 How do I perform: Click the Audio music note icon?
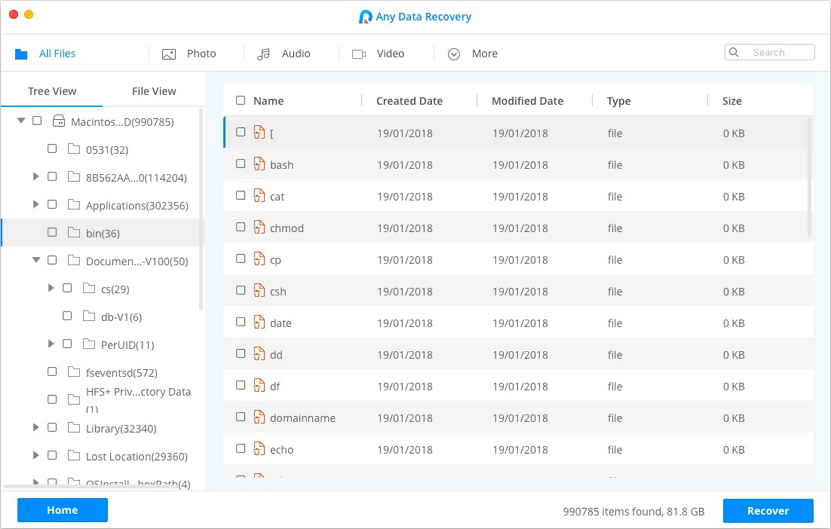[263, 54]
